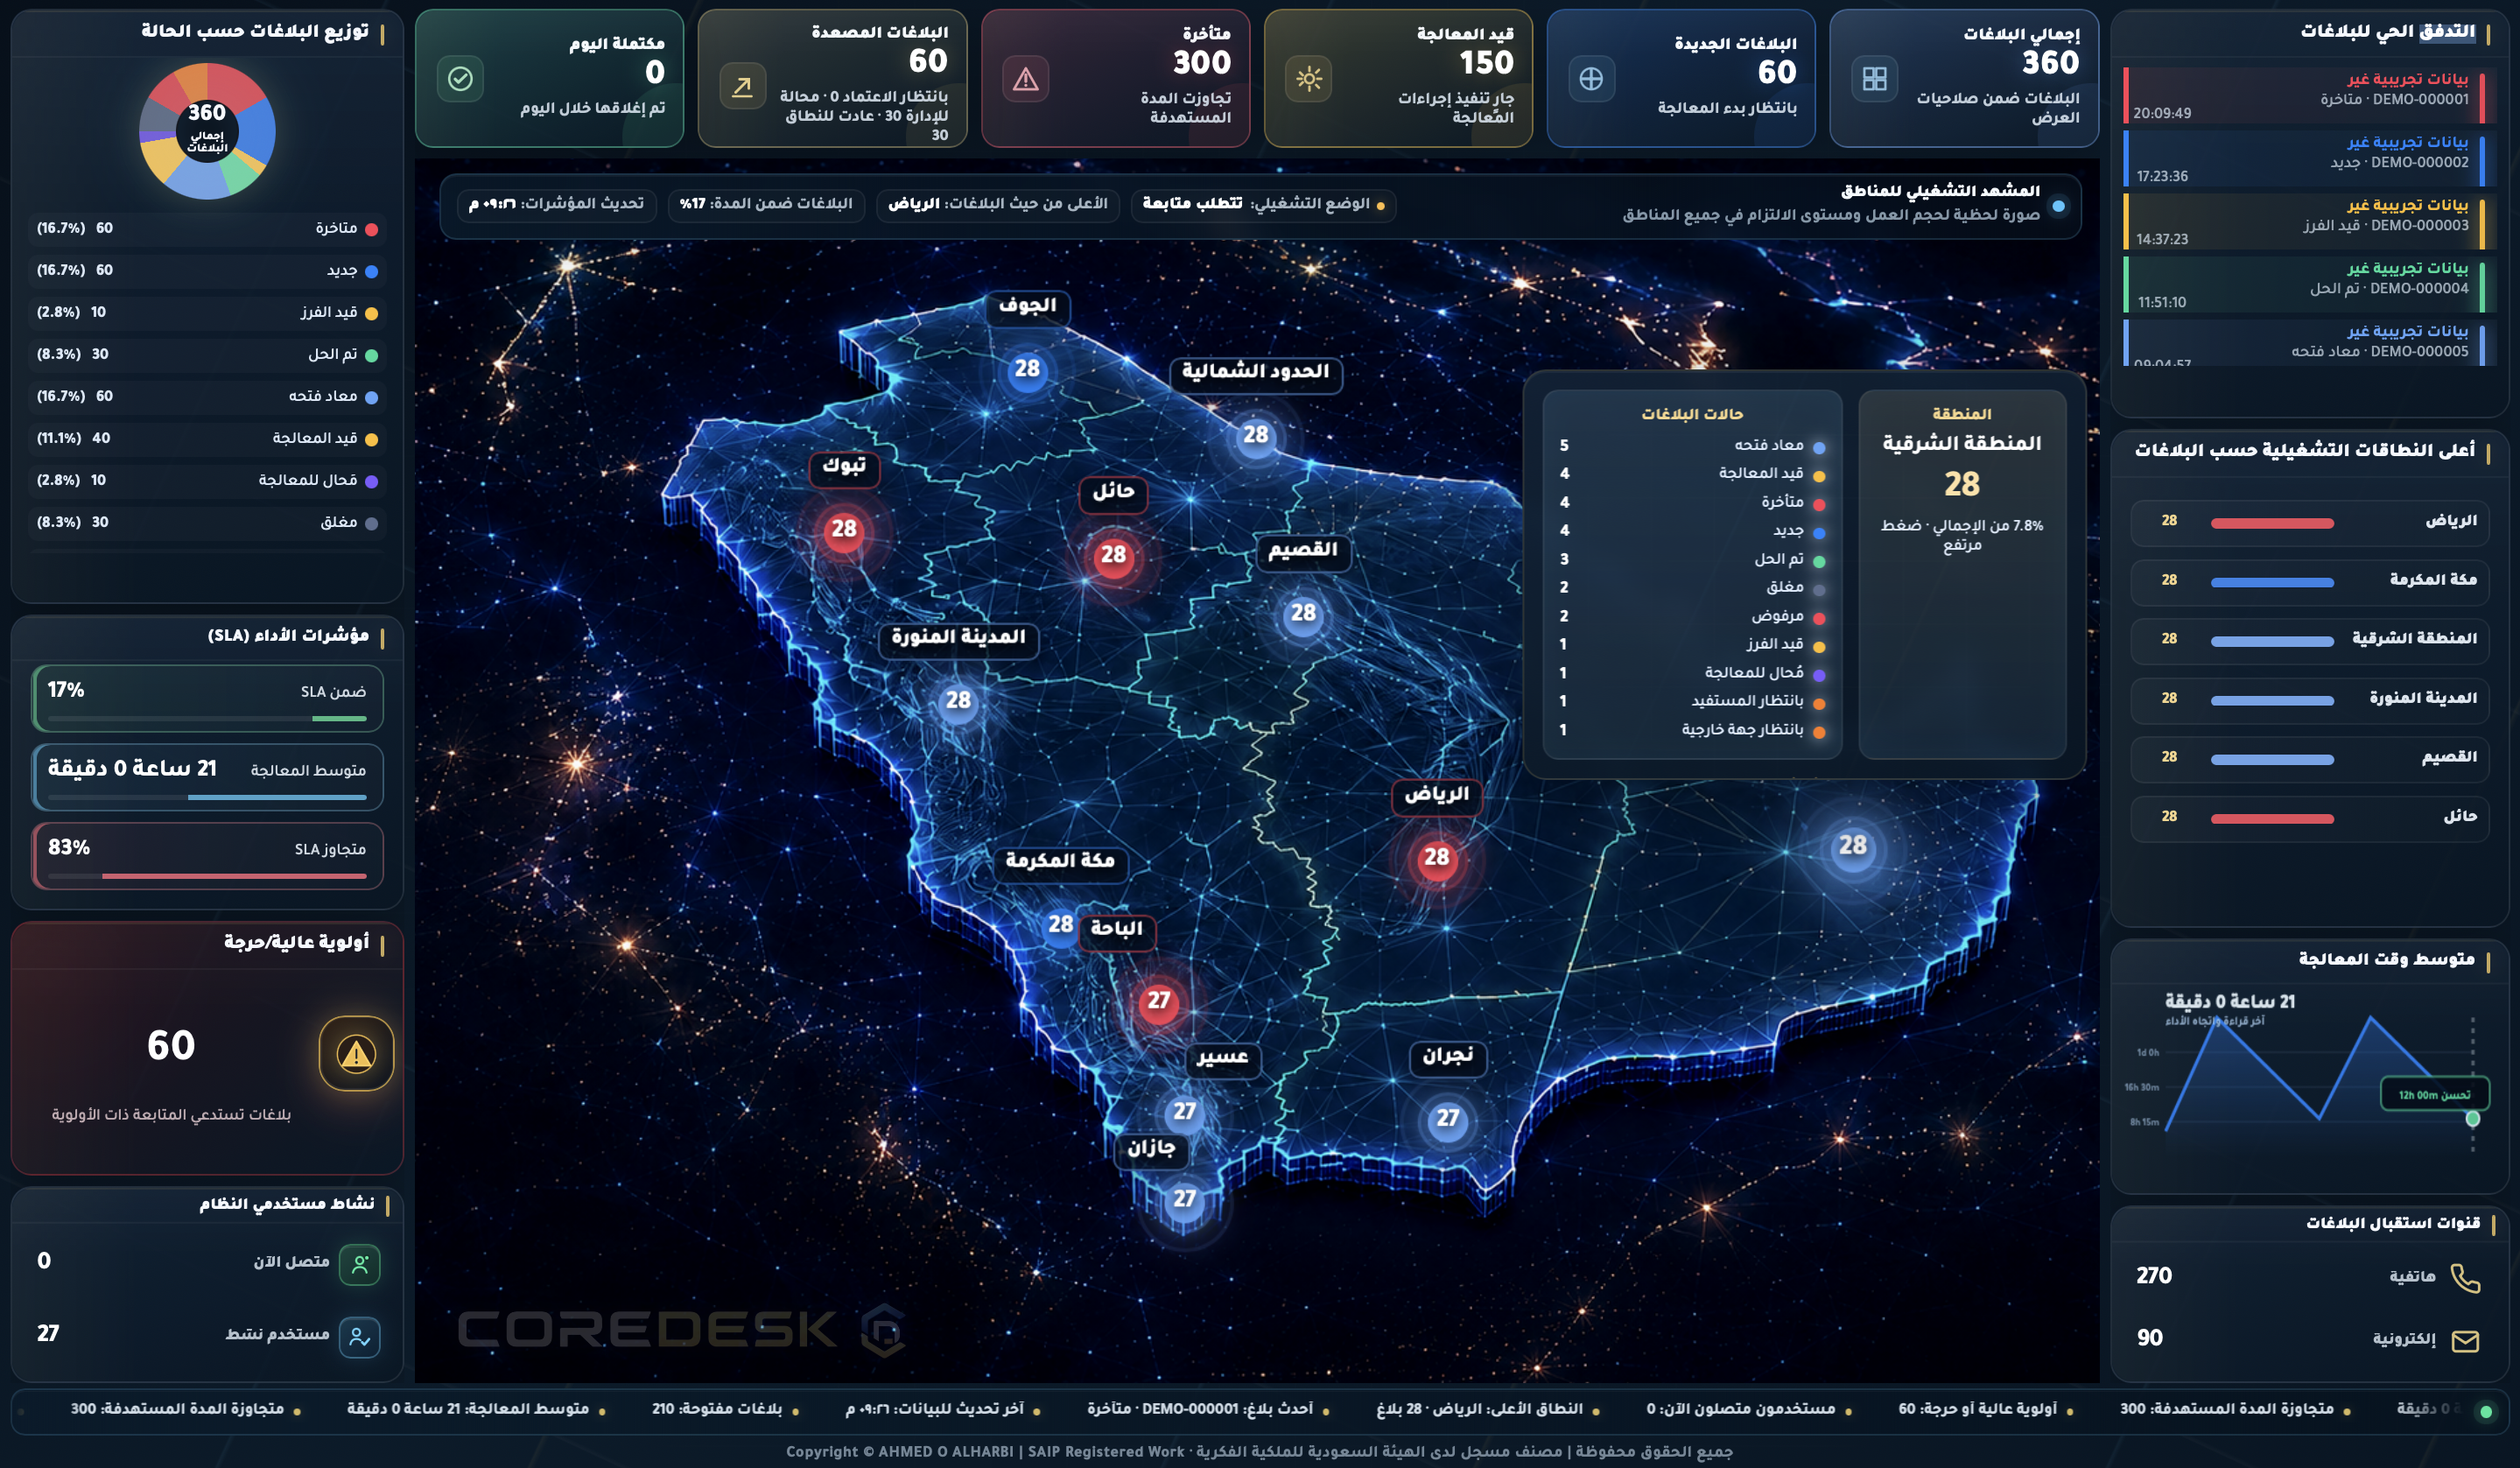
Task: Click the donut chart showing 360 إجمالي البلاغات
Action: click(x=207, y=131)
